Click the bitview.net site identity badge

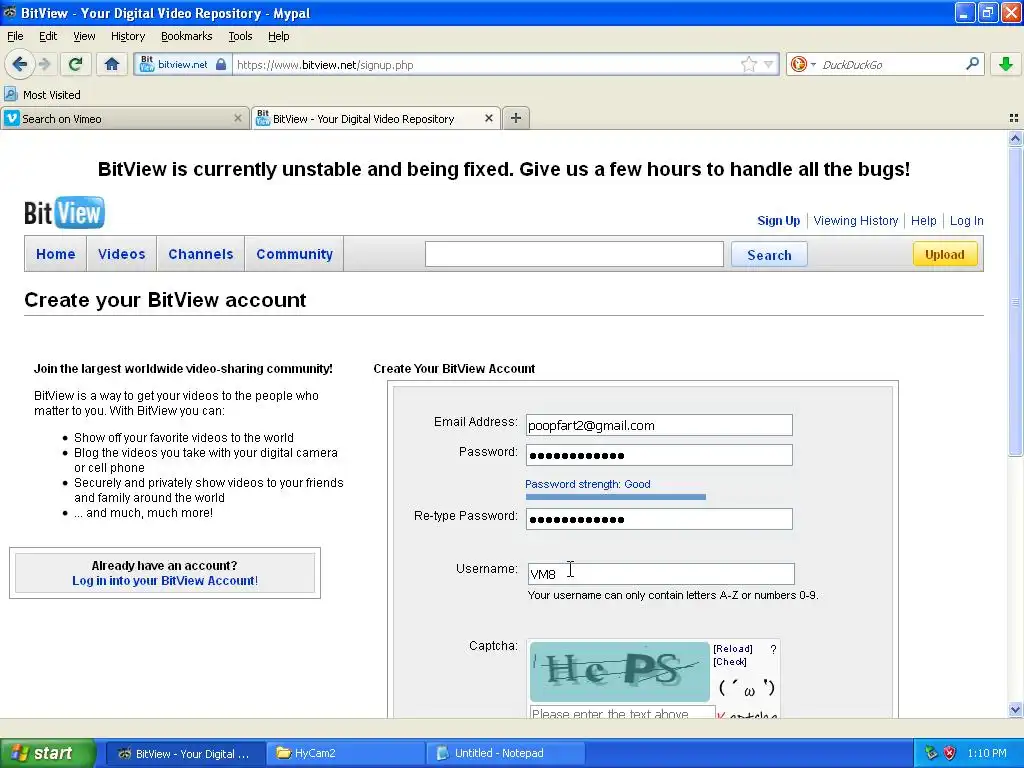(184, 64)
